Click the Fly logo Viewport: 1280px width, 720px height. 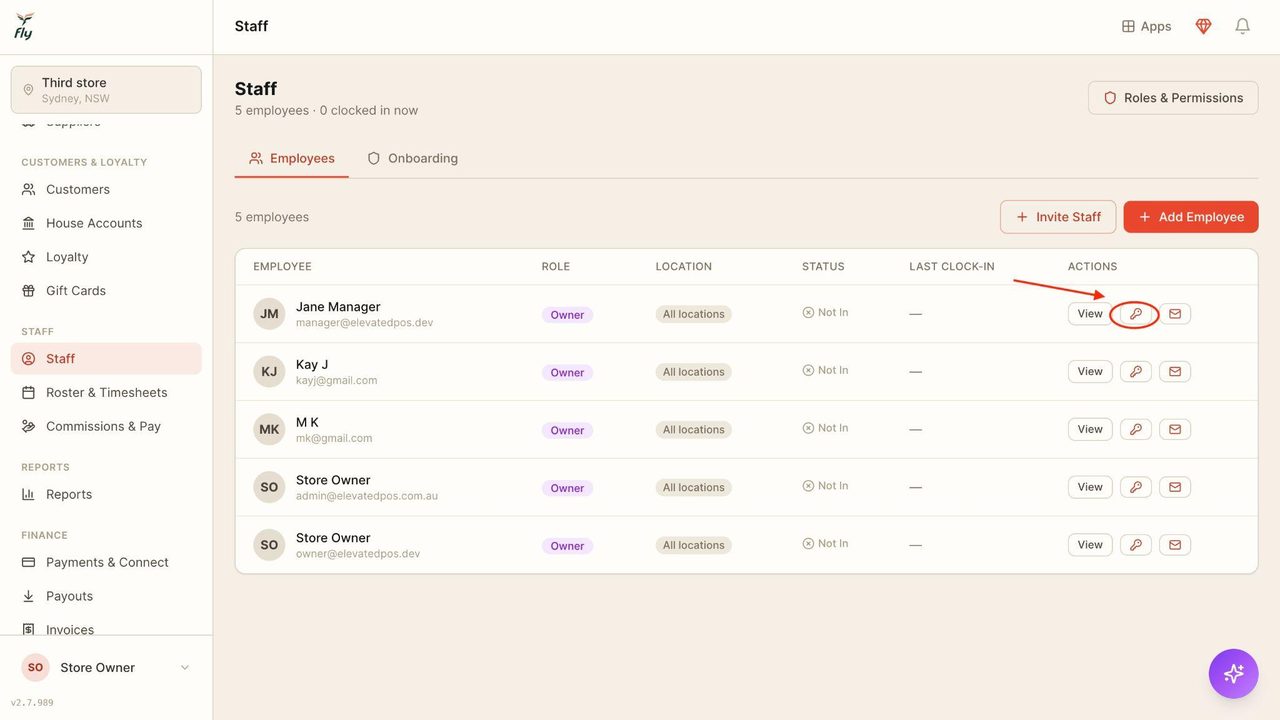coord(24,27)
